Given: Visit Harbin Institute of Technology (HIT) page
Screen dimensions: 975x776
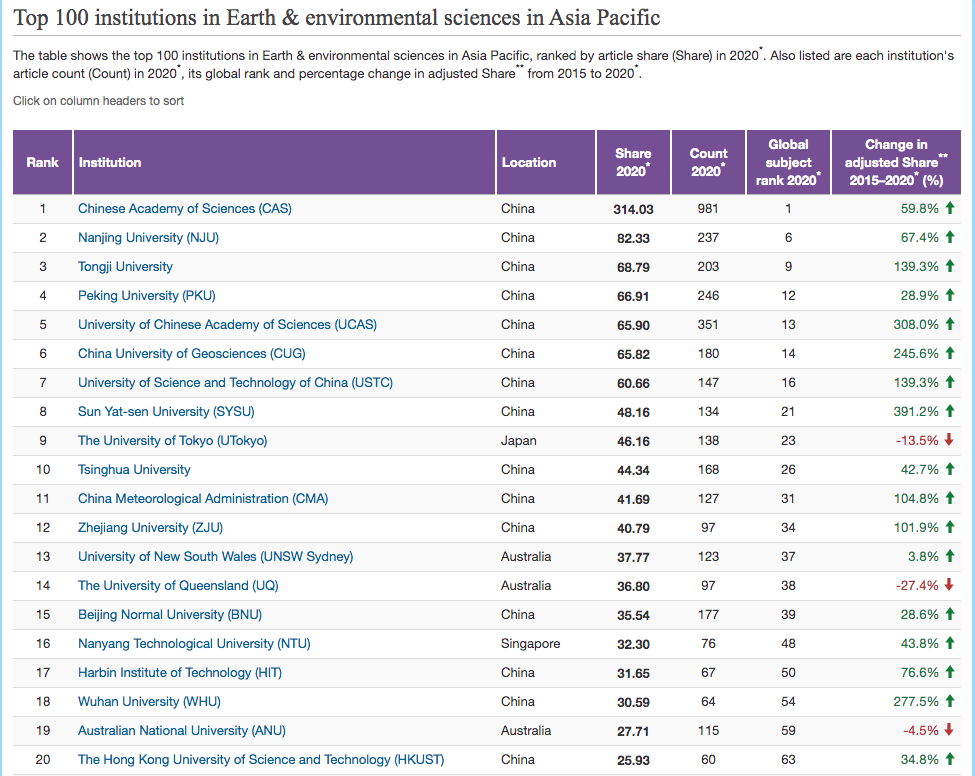Looking at the screenshot, I should click(x=180, y=673).
